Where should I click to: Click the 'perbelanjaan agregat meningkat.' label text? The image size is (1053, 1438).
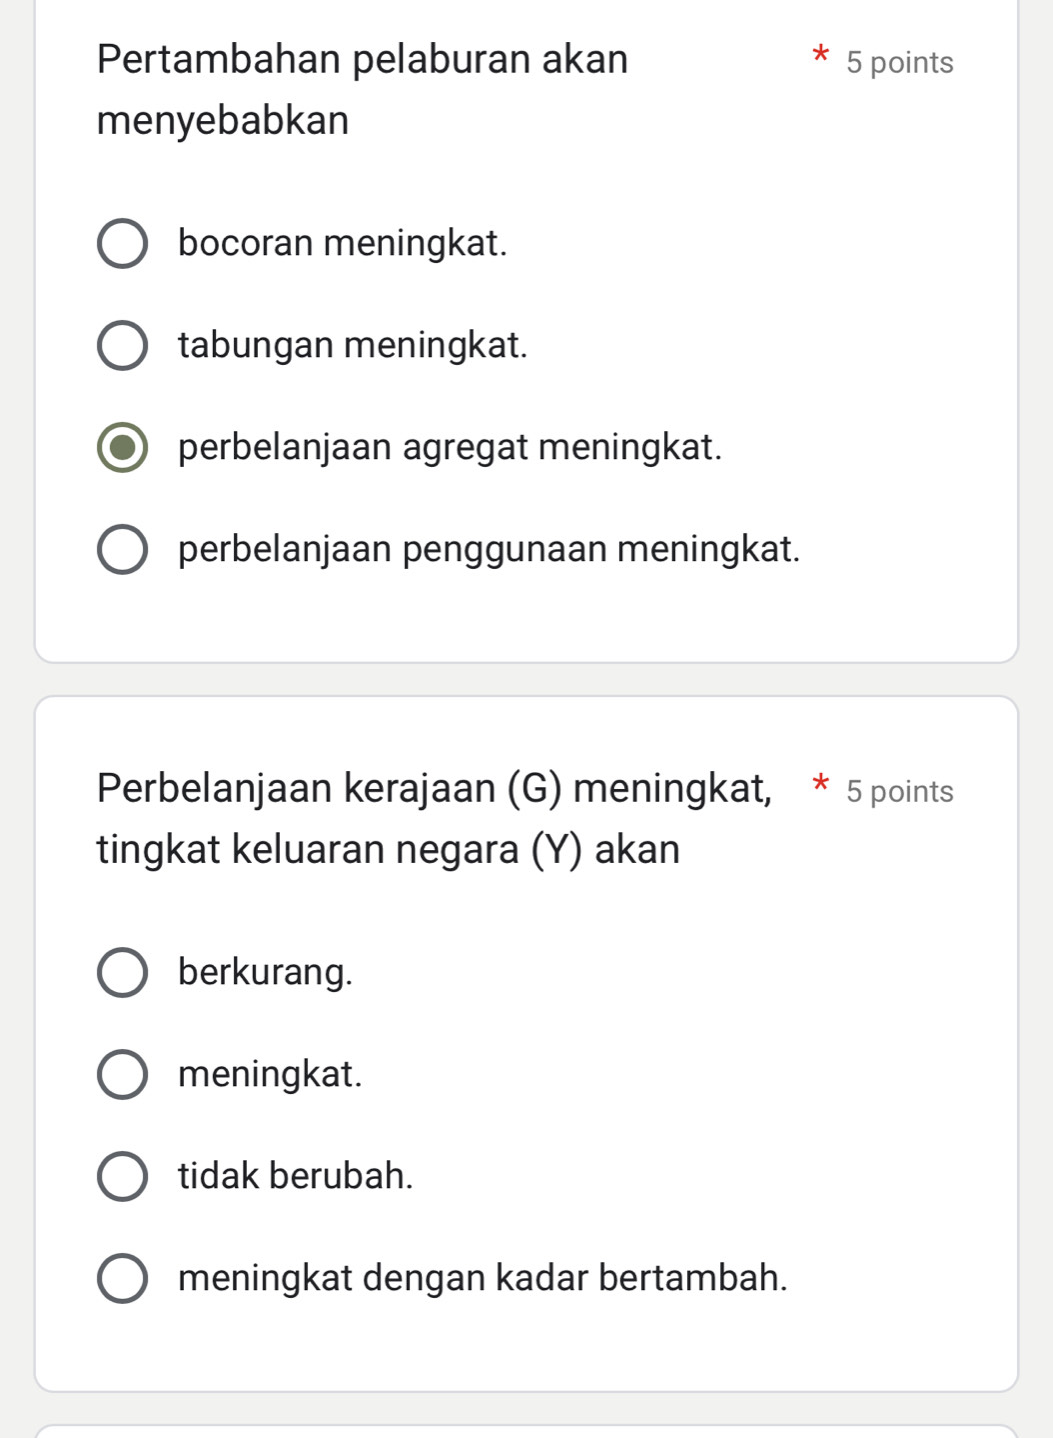tap(449, 447)
